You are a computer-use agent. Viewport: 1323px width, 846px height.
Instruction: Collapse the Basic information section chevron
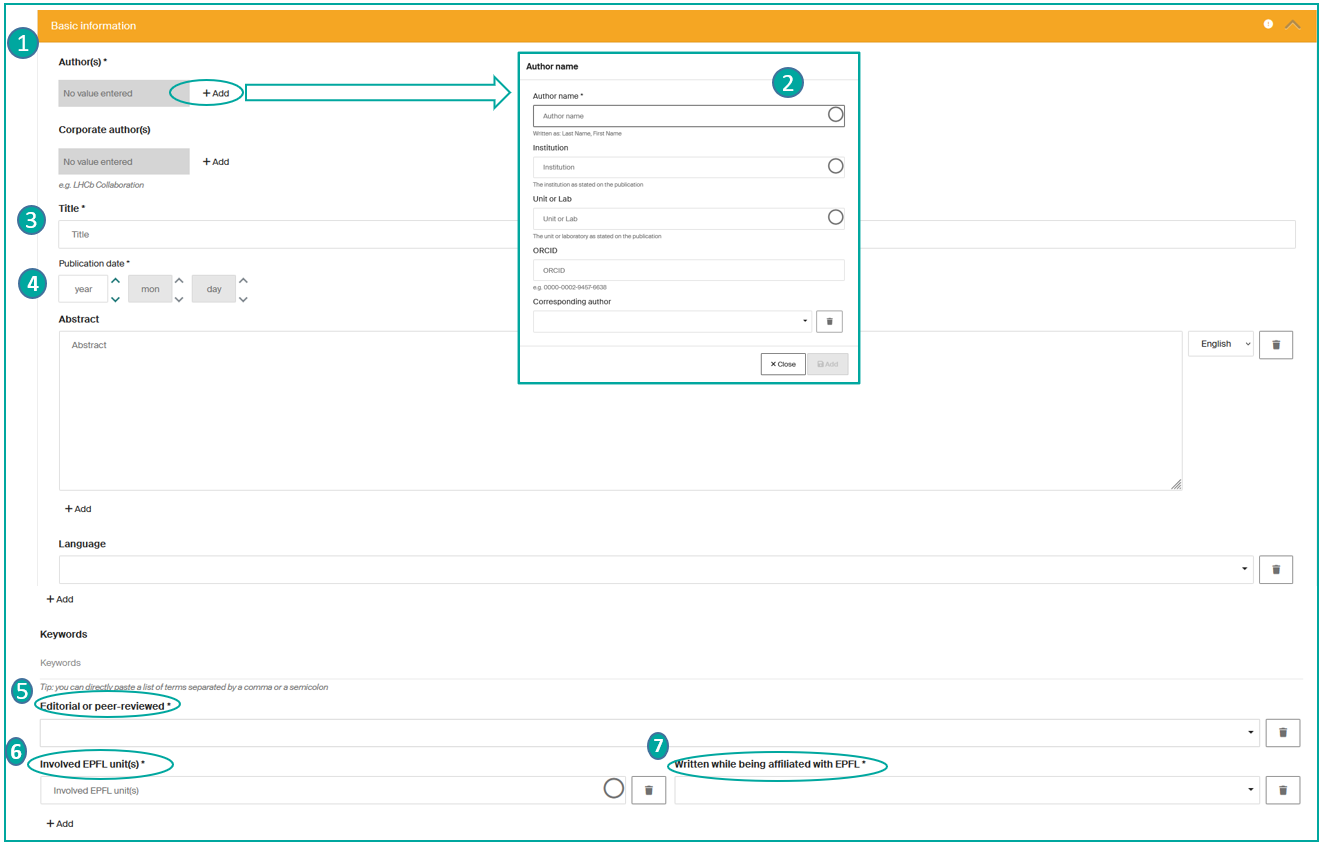coord(1293,24)
